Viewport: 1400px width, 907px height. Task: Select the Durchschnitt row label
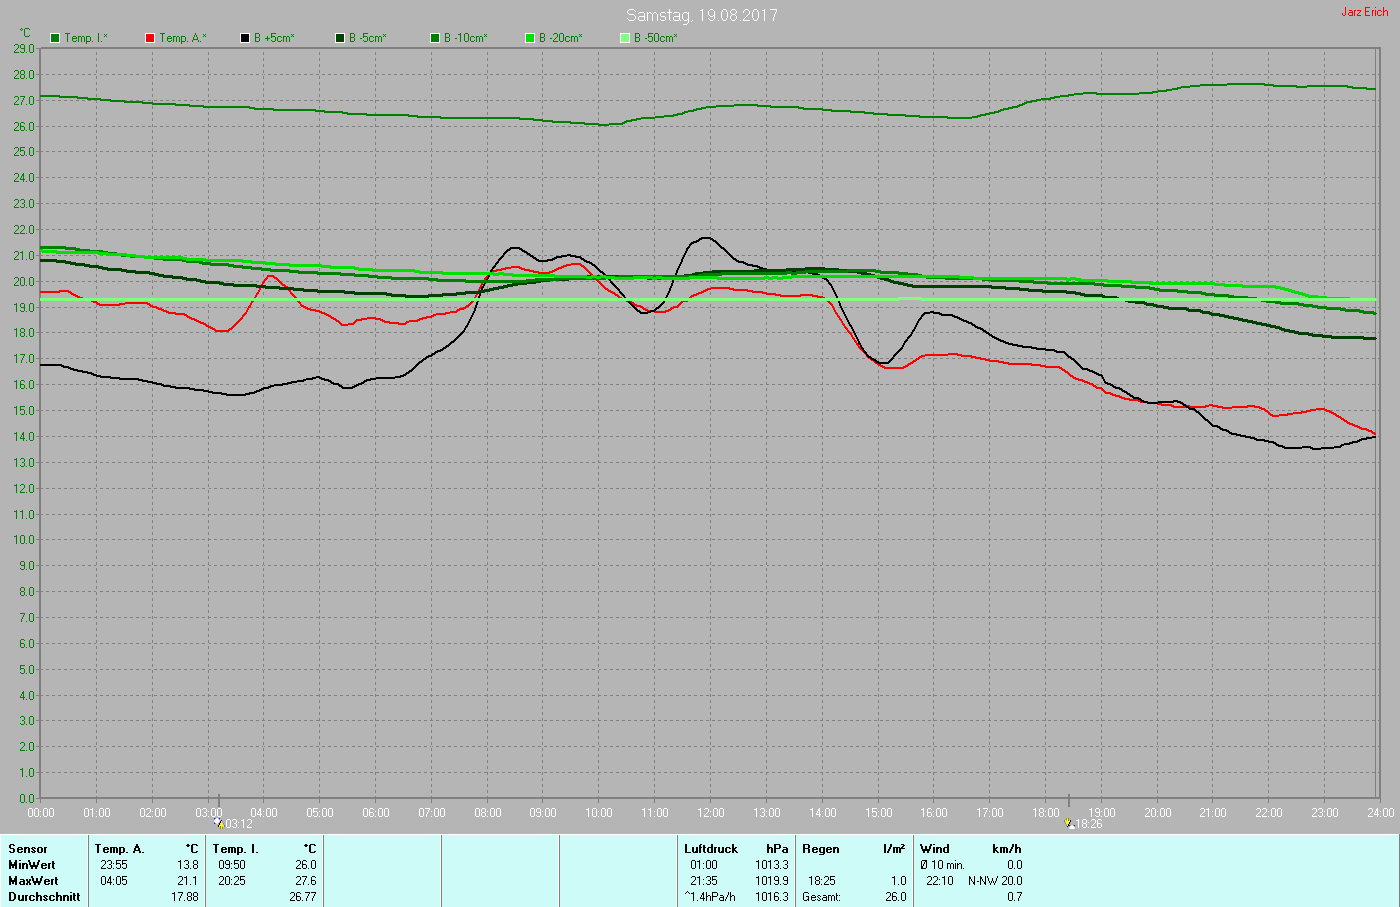(x=44, y=897)
